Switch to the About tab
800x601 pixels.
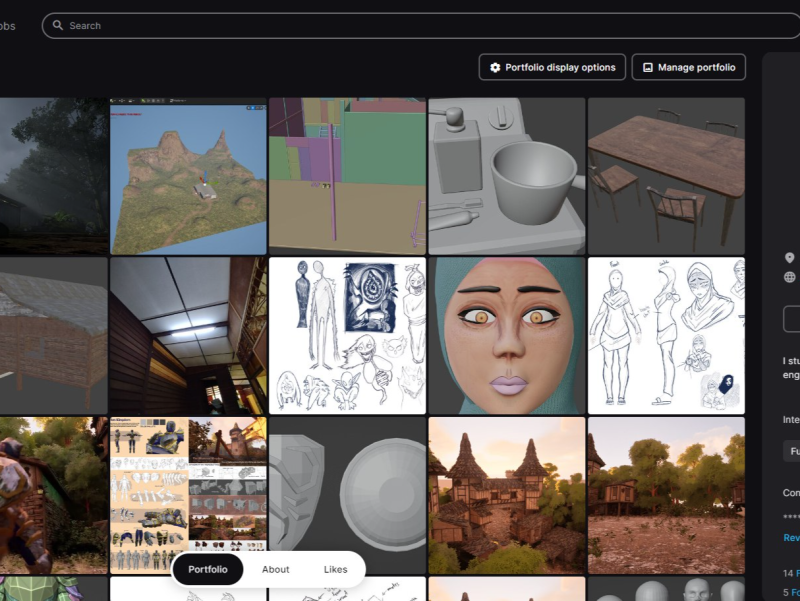pos(275,569)
